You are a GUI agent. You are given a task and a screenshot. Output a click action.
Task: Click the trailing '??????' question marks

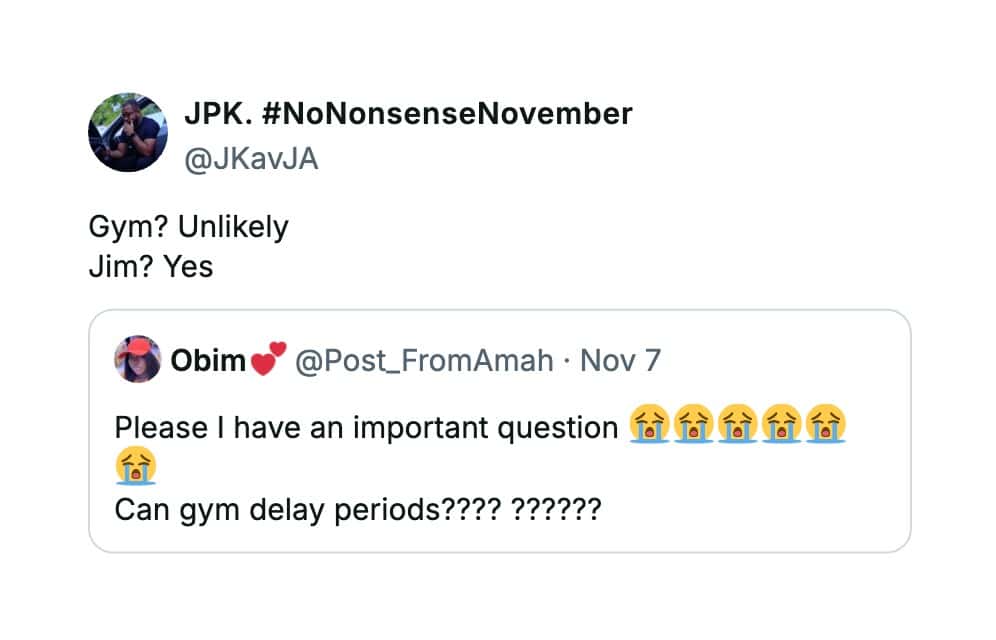(555, 509)
